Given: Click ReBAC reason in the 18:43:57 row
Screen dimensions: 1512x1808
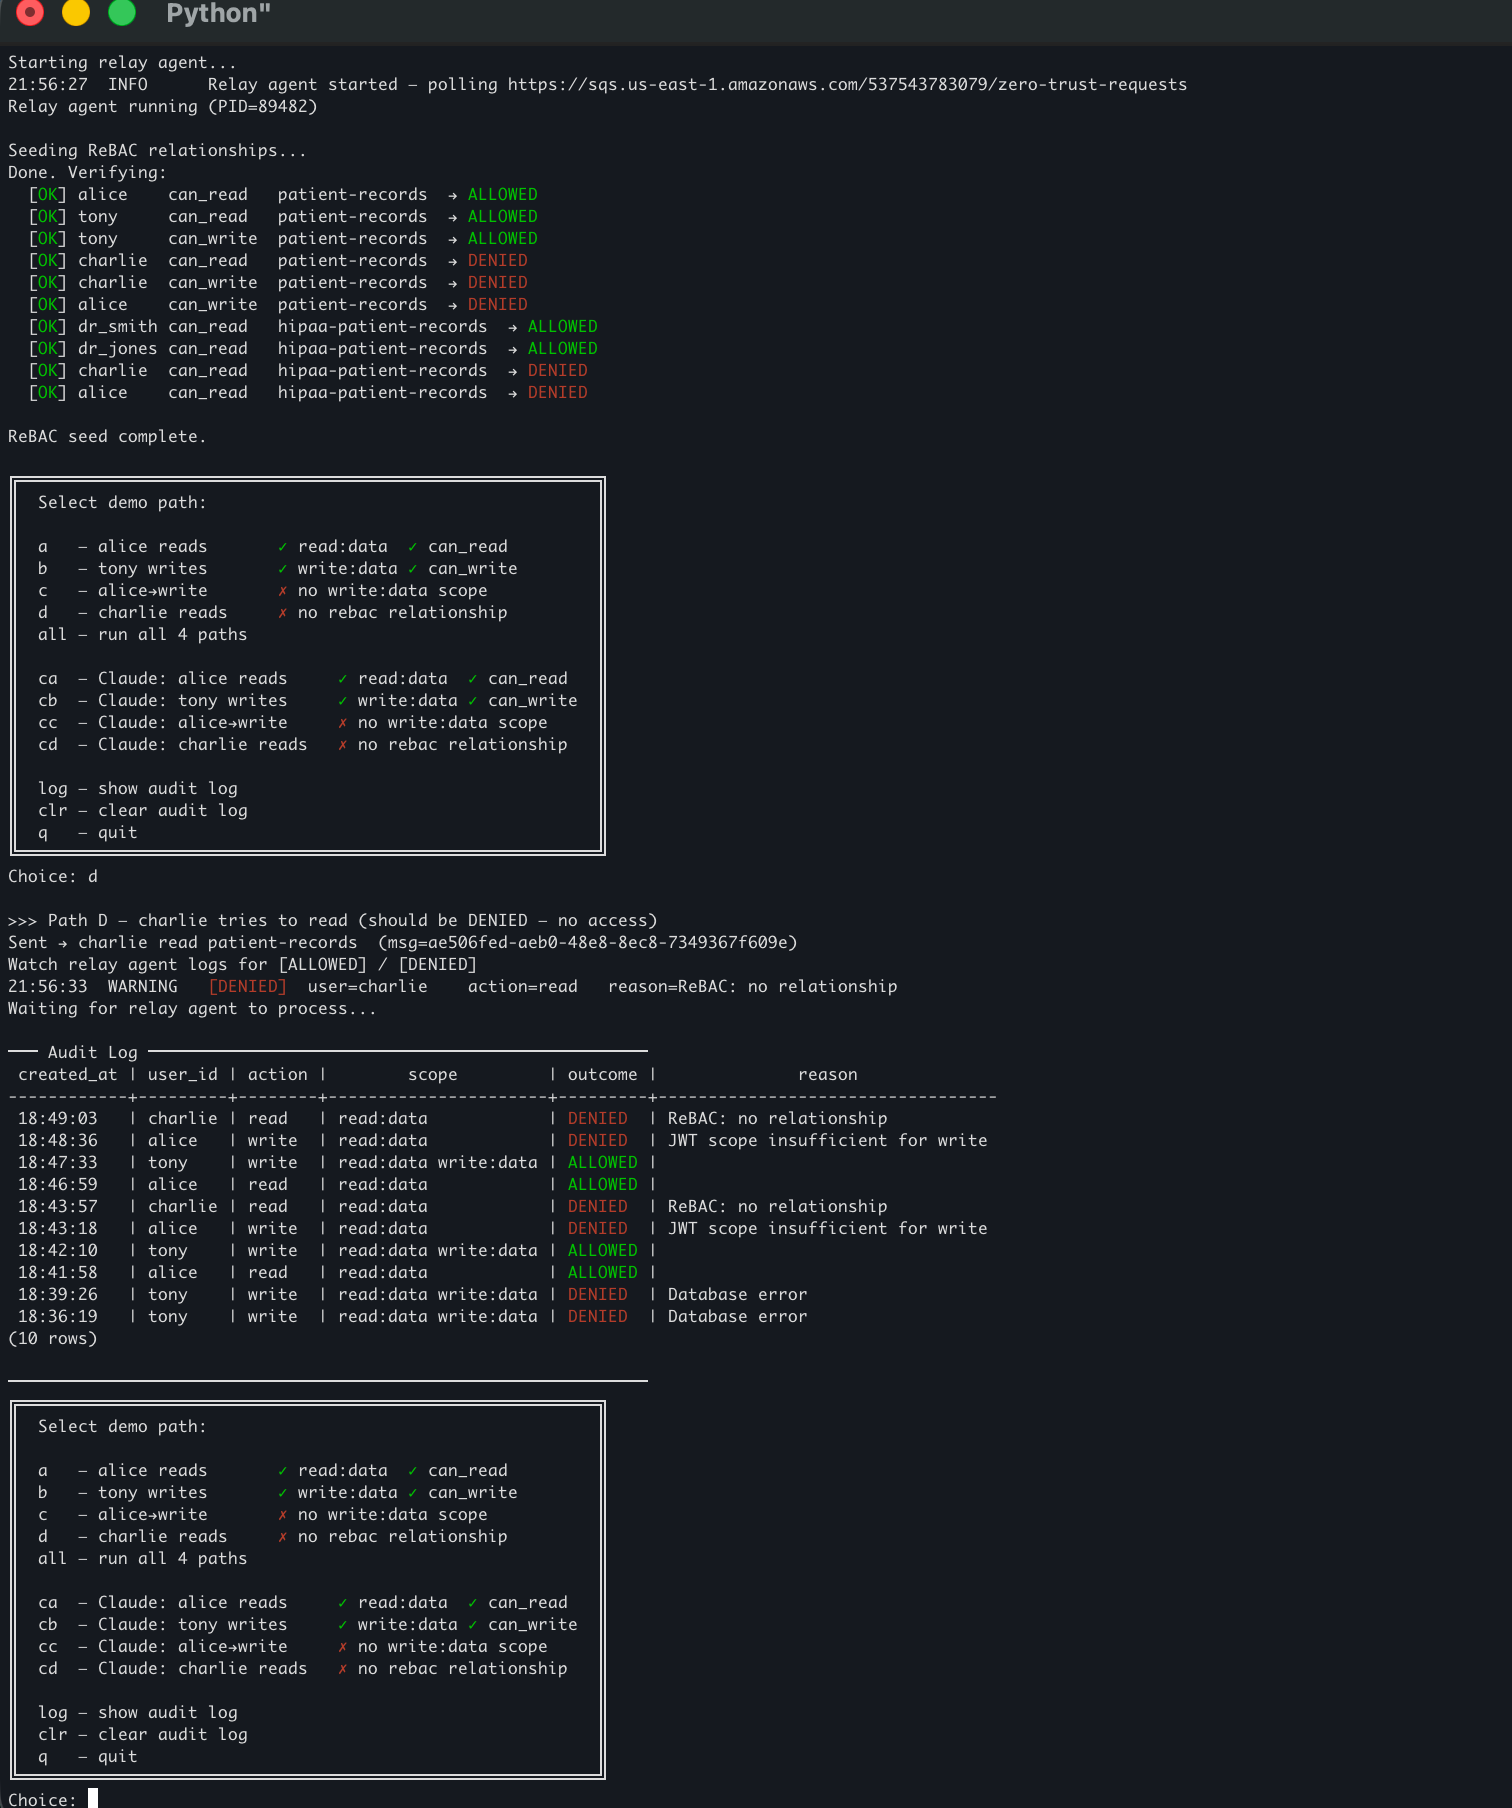Looking at the screenshot, I should (x=777, y=1207).
